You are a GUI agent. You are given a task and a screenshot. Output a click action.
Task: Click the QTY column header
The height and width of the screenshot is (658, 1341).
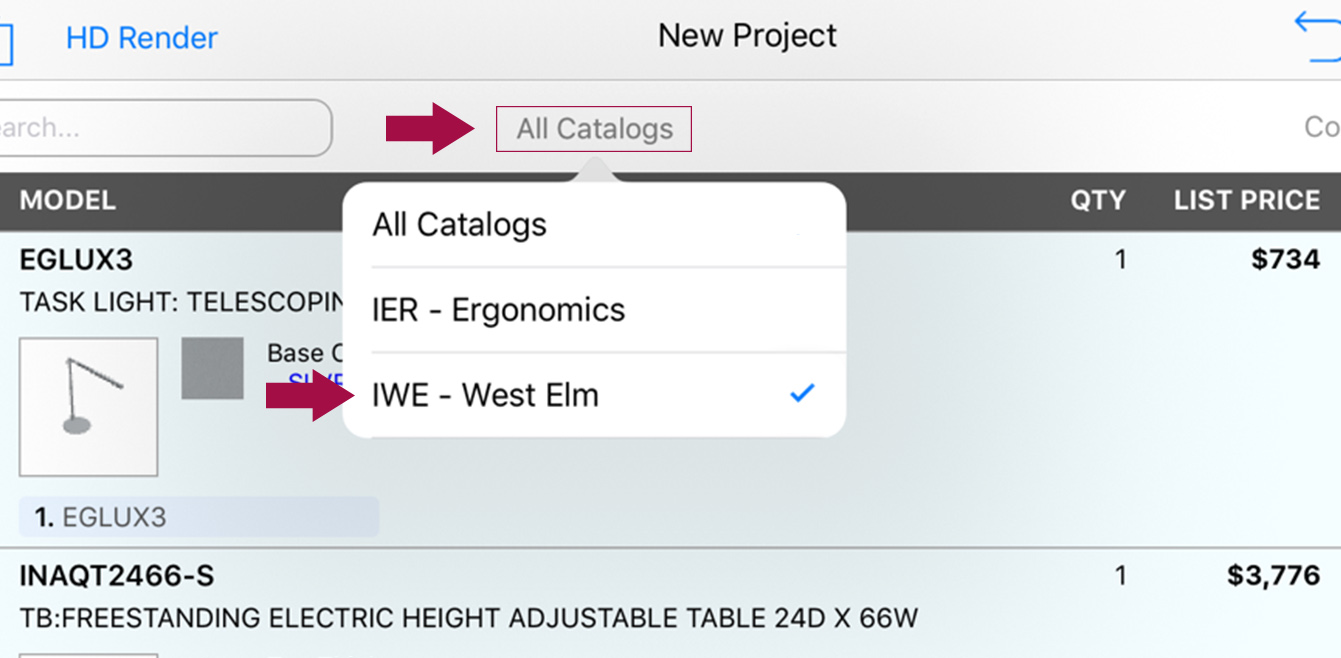tap(1098, 200)
